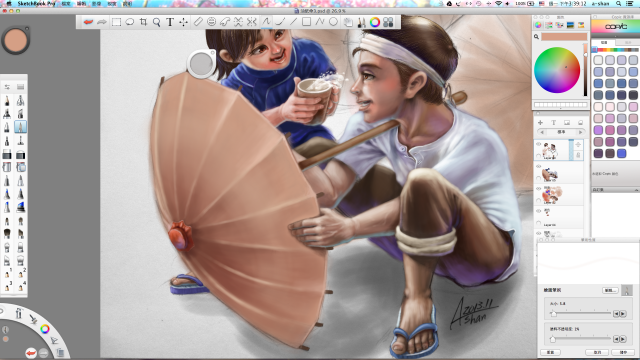Enable the French curve guide

pyautogui.click(x=225, y=22)
